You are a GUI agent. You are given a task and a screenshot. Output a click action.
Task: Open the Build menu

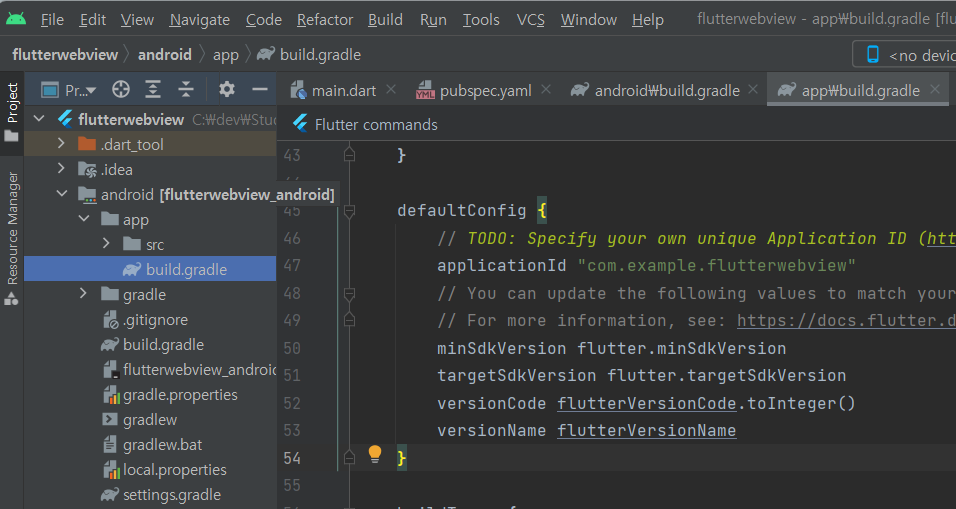click(x=385, y=20)
